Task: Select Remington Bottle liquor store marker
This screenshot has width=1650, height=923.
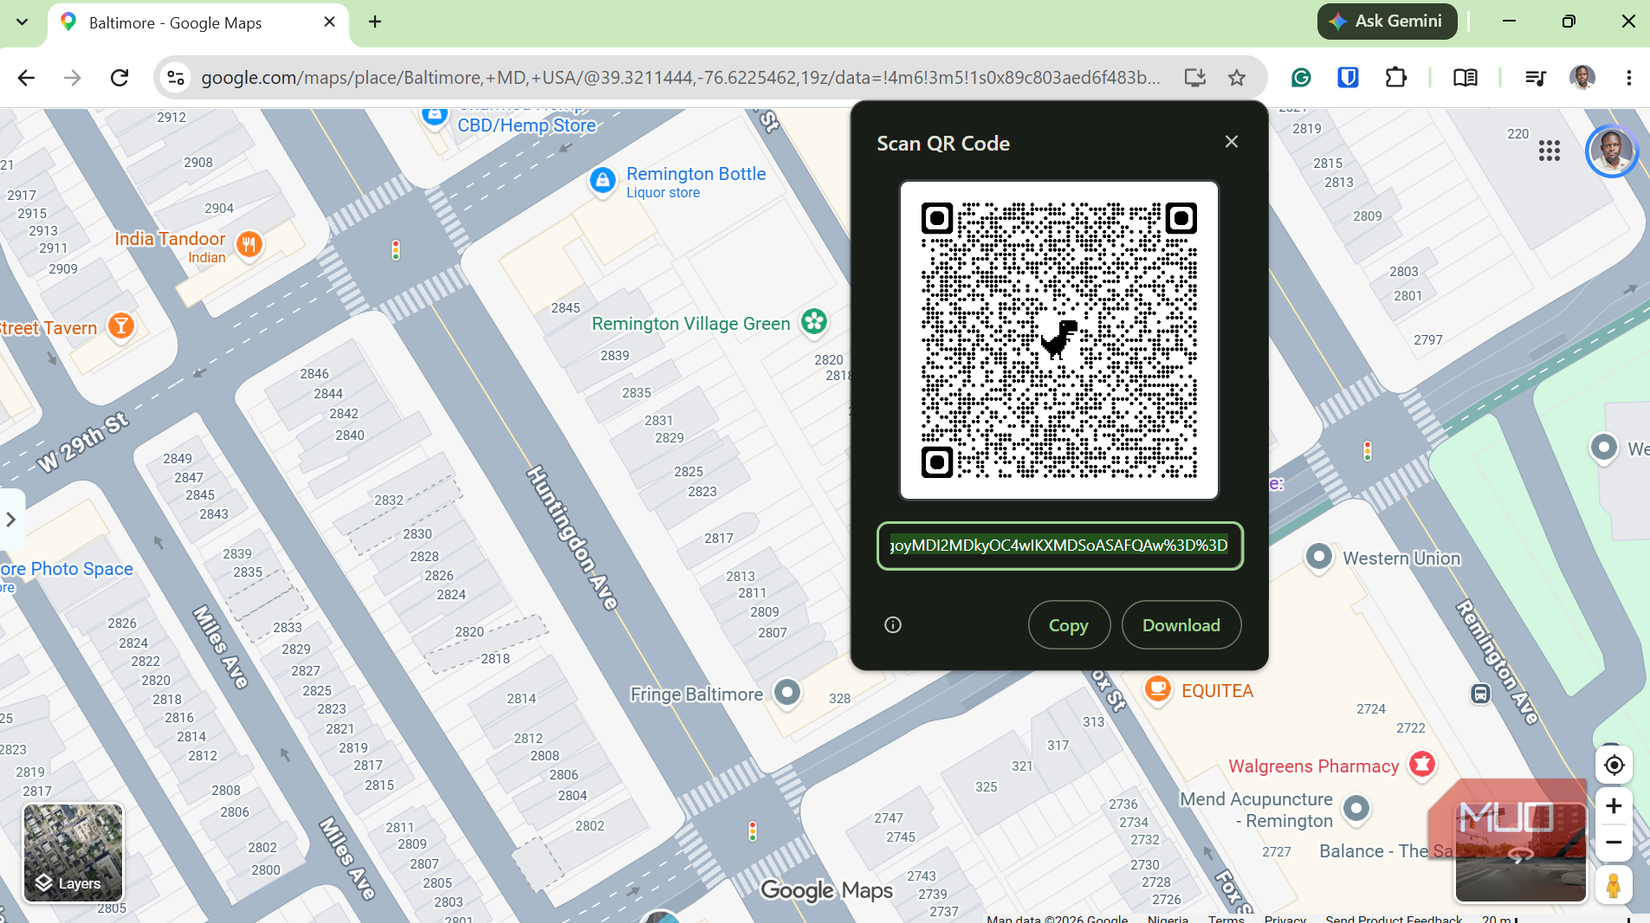Action: coord(602,181)
